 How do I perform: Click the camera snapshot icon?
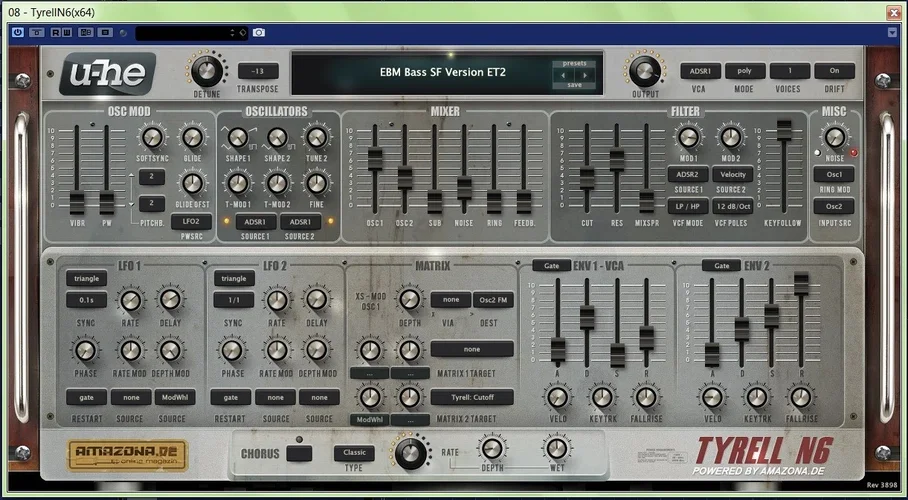[x=259, y=33]
